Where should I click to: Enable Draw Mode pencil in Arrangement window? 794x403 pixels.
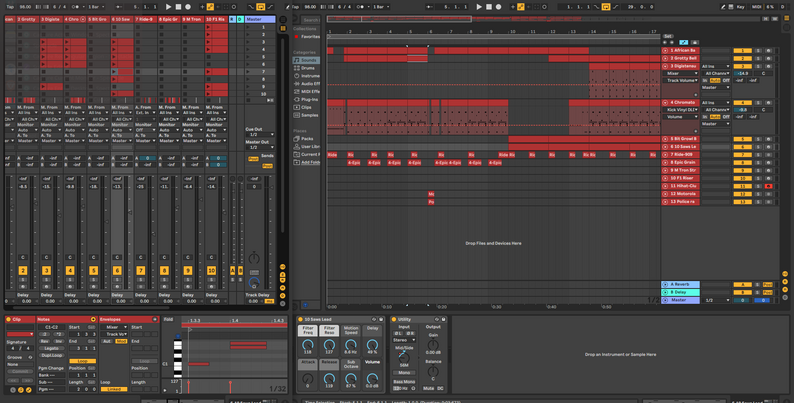[723, 7]
